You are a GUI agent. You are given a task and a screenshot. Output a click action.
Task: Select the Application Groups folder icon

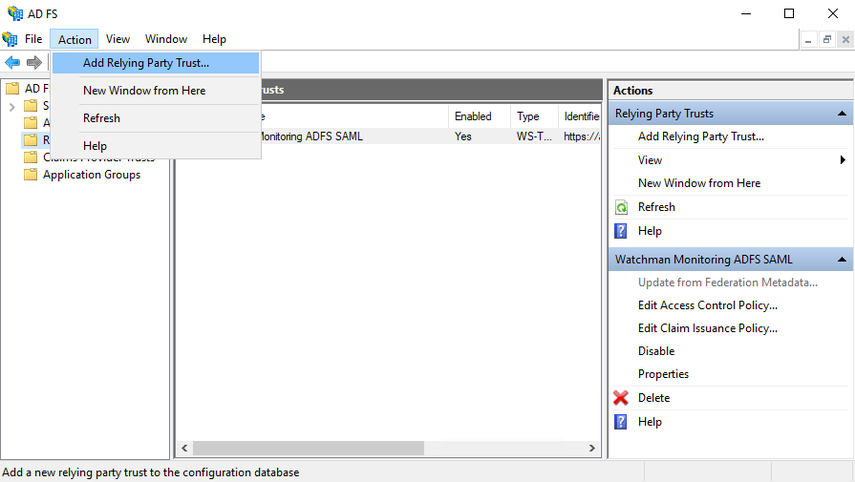31,174
